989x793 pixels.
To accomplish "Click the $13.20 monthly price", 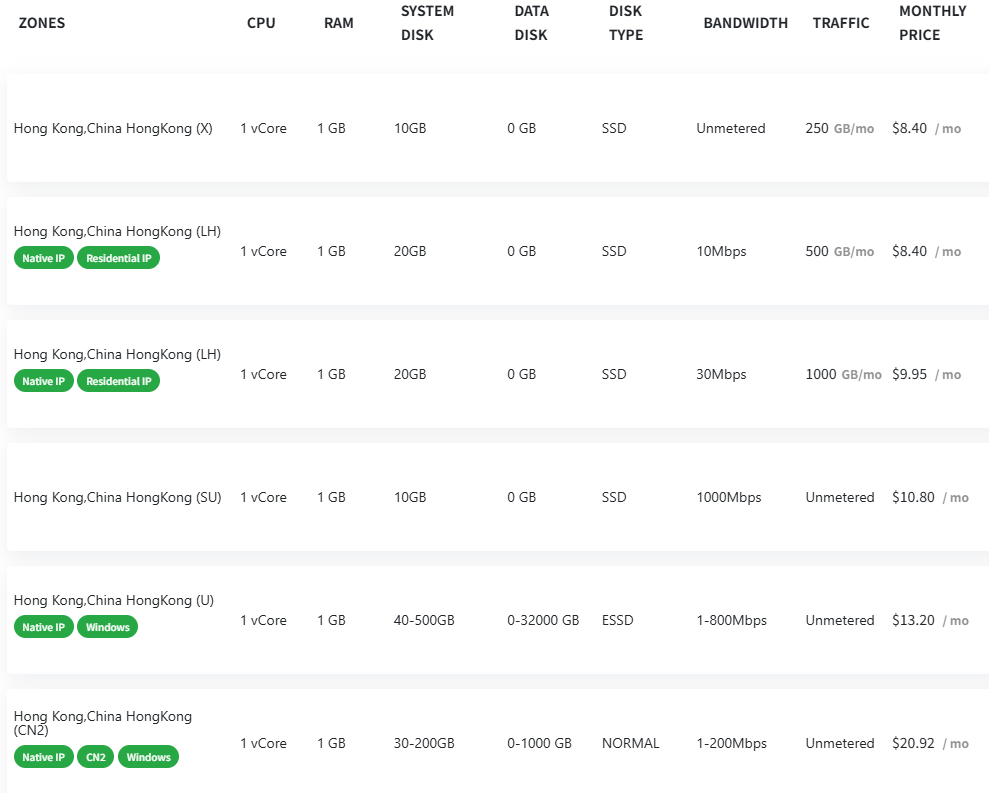I will (913, 620).
